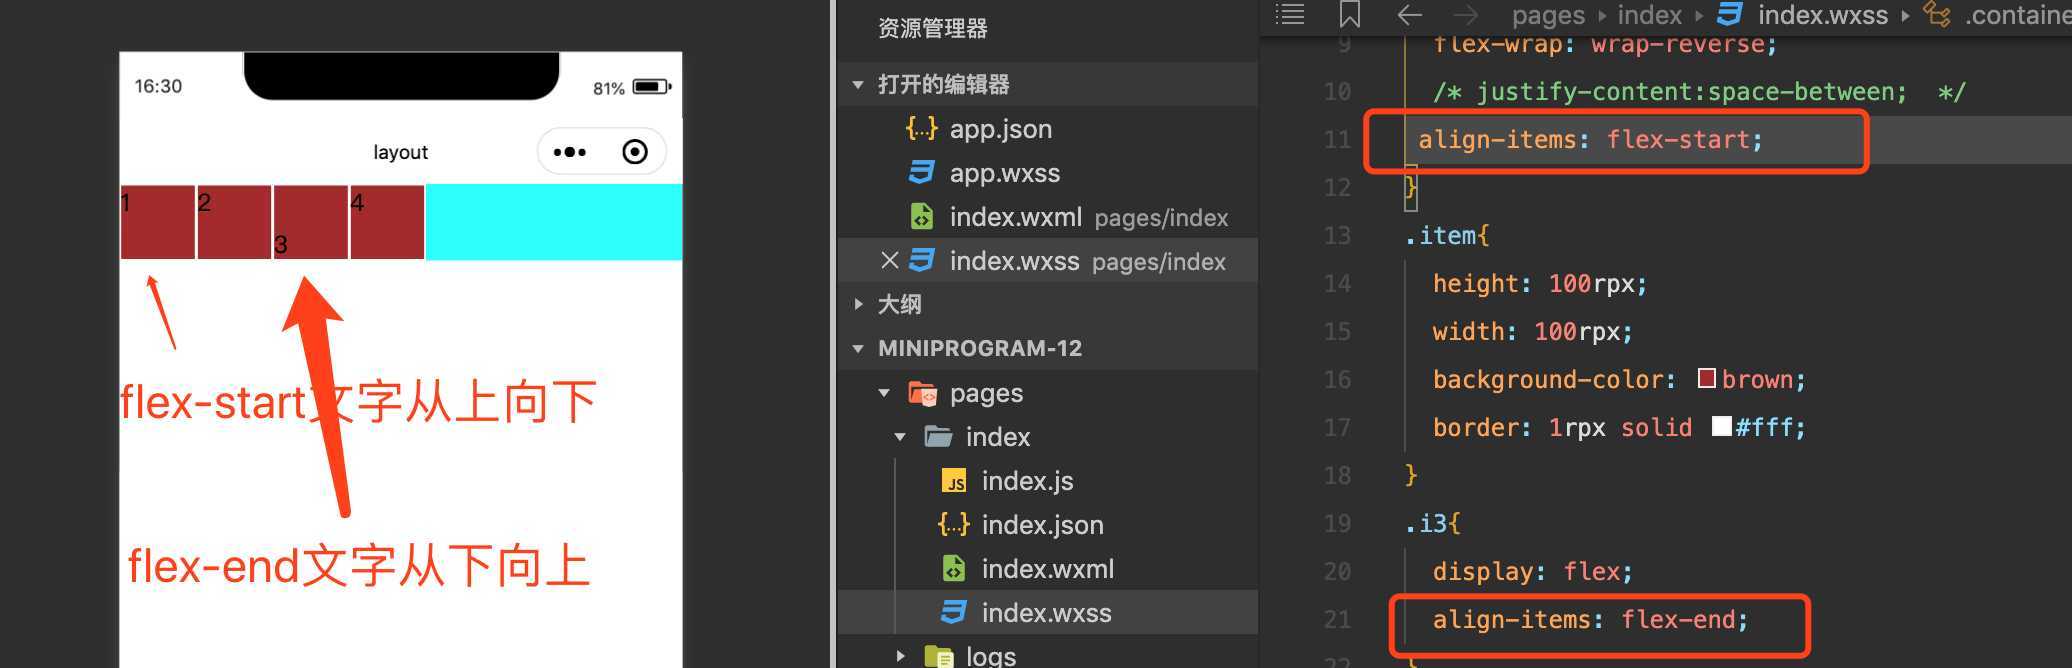Click the 资源管理器 panel title
2072x668 pixels.
click(932, 28)
